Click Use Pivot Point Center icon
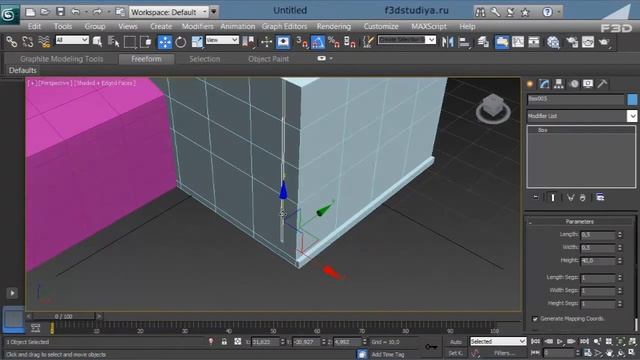The width and height of the screenshot is (640, 360). coord(248,42)
